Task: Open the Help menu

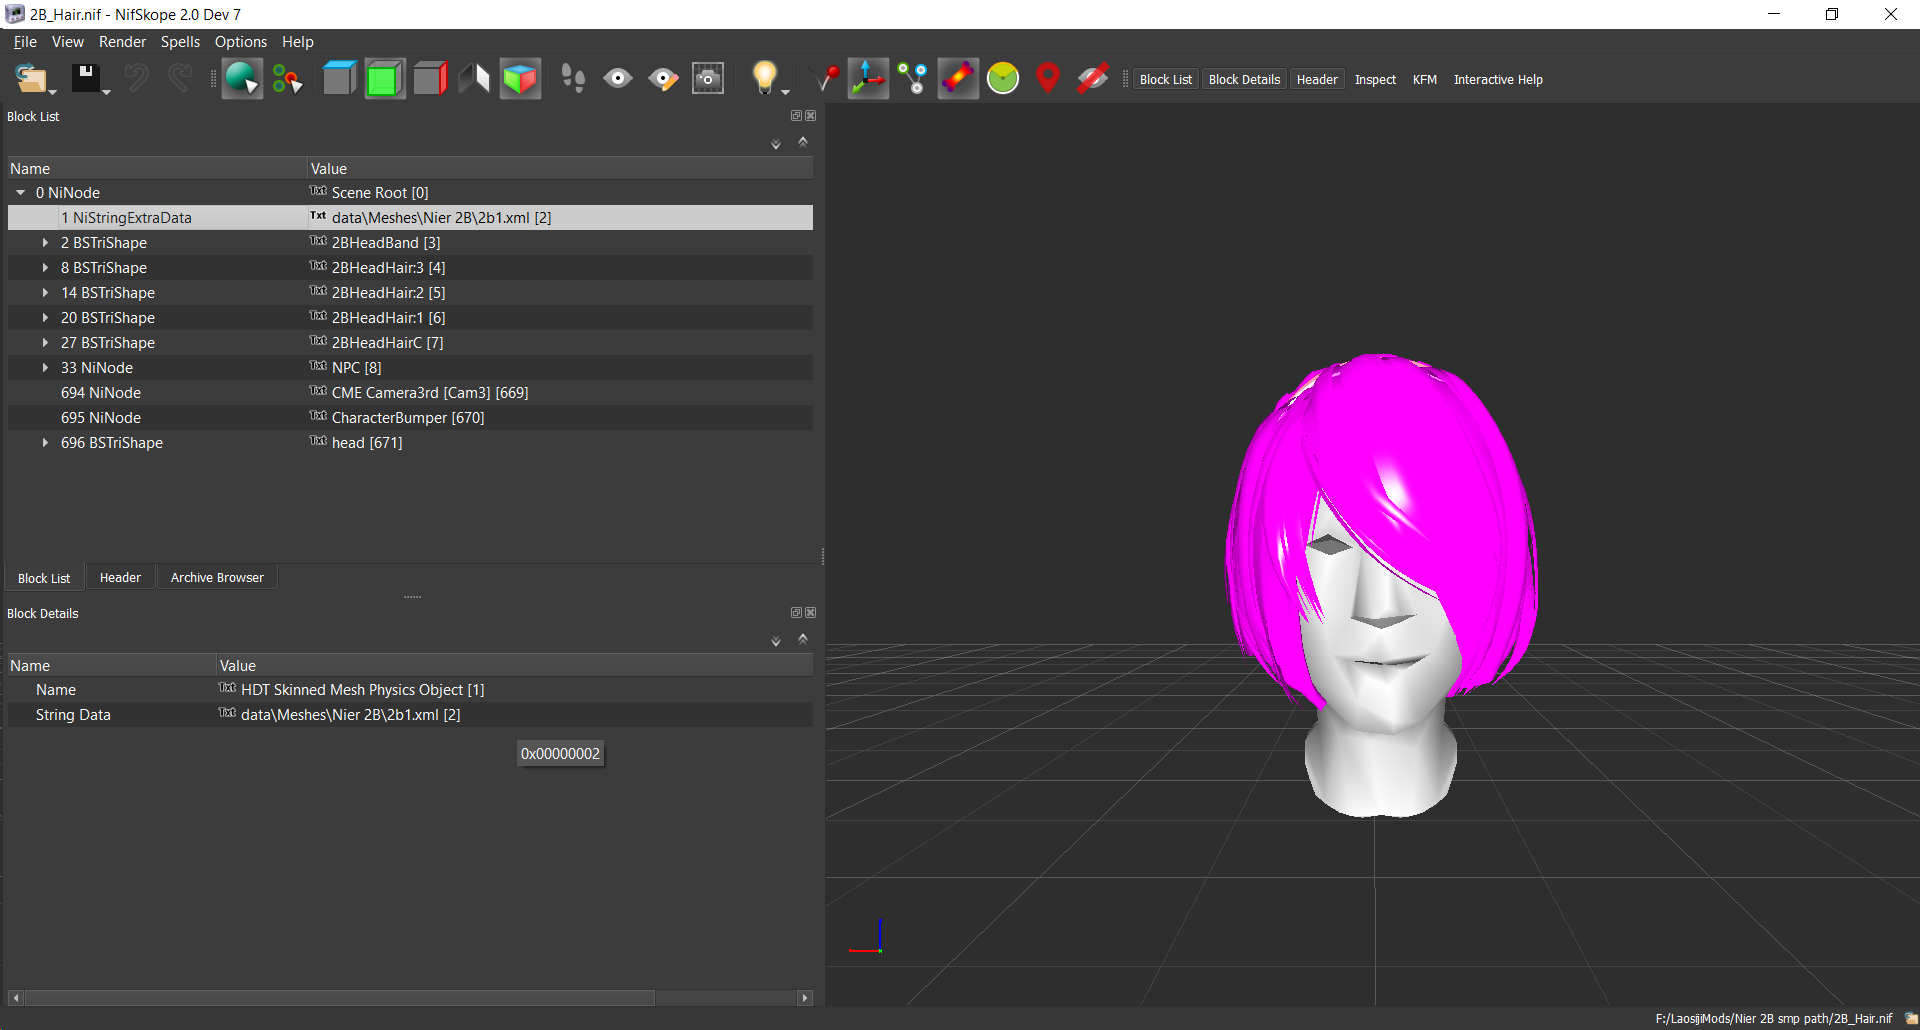Action: (298, 41)
